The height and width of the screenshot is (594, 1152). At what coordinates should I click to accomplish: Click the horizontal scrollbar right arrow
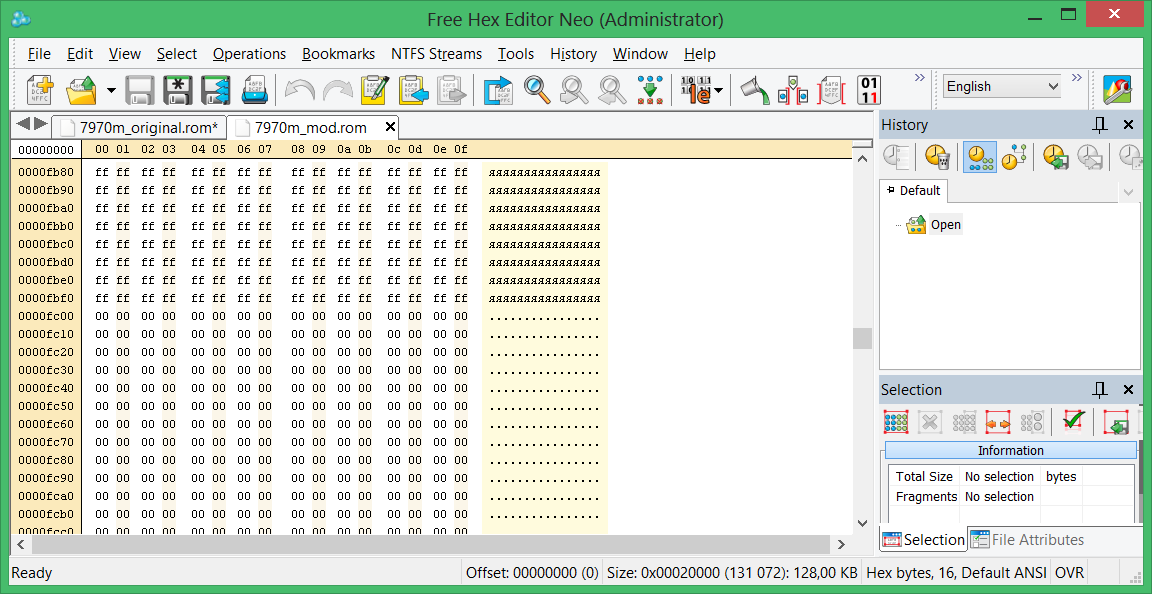[842, 545]
